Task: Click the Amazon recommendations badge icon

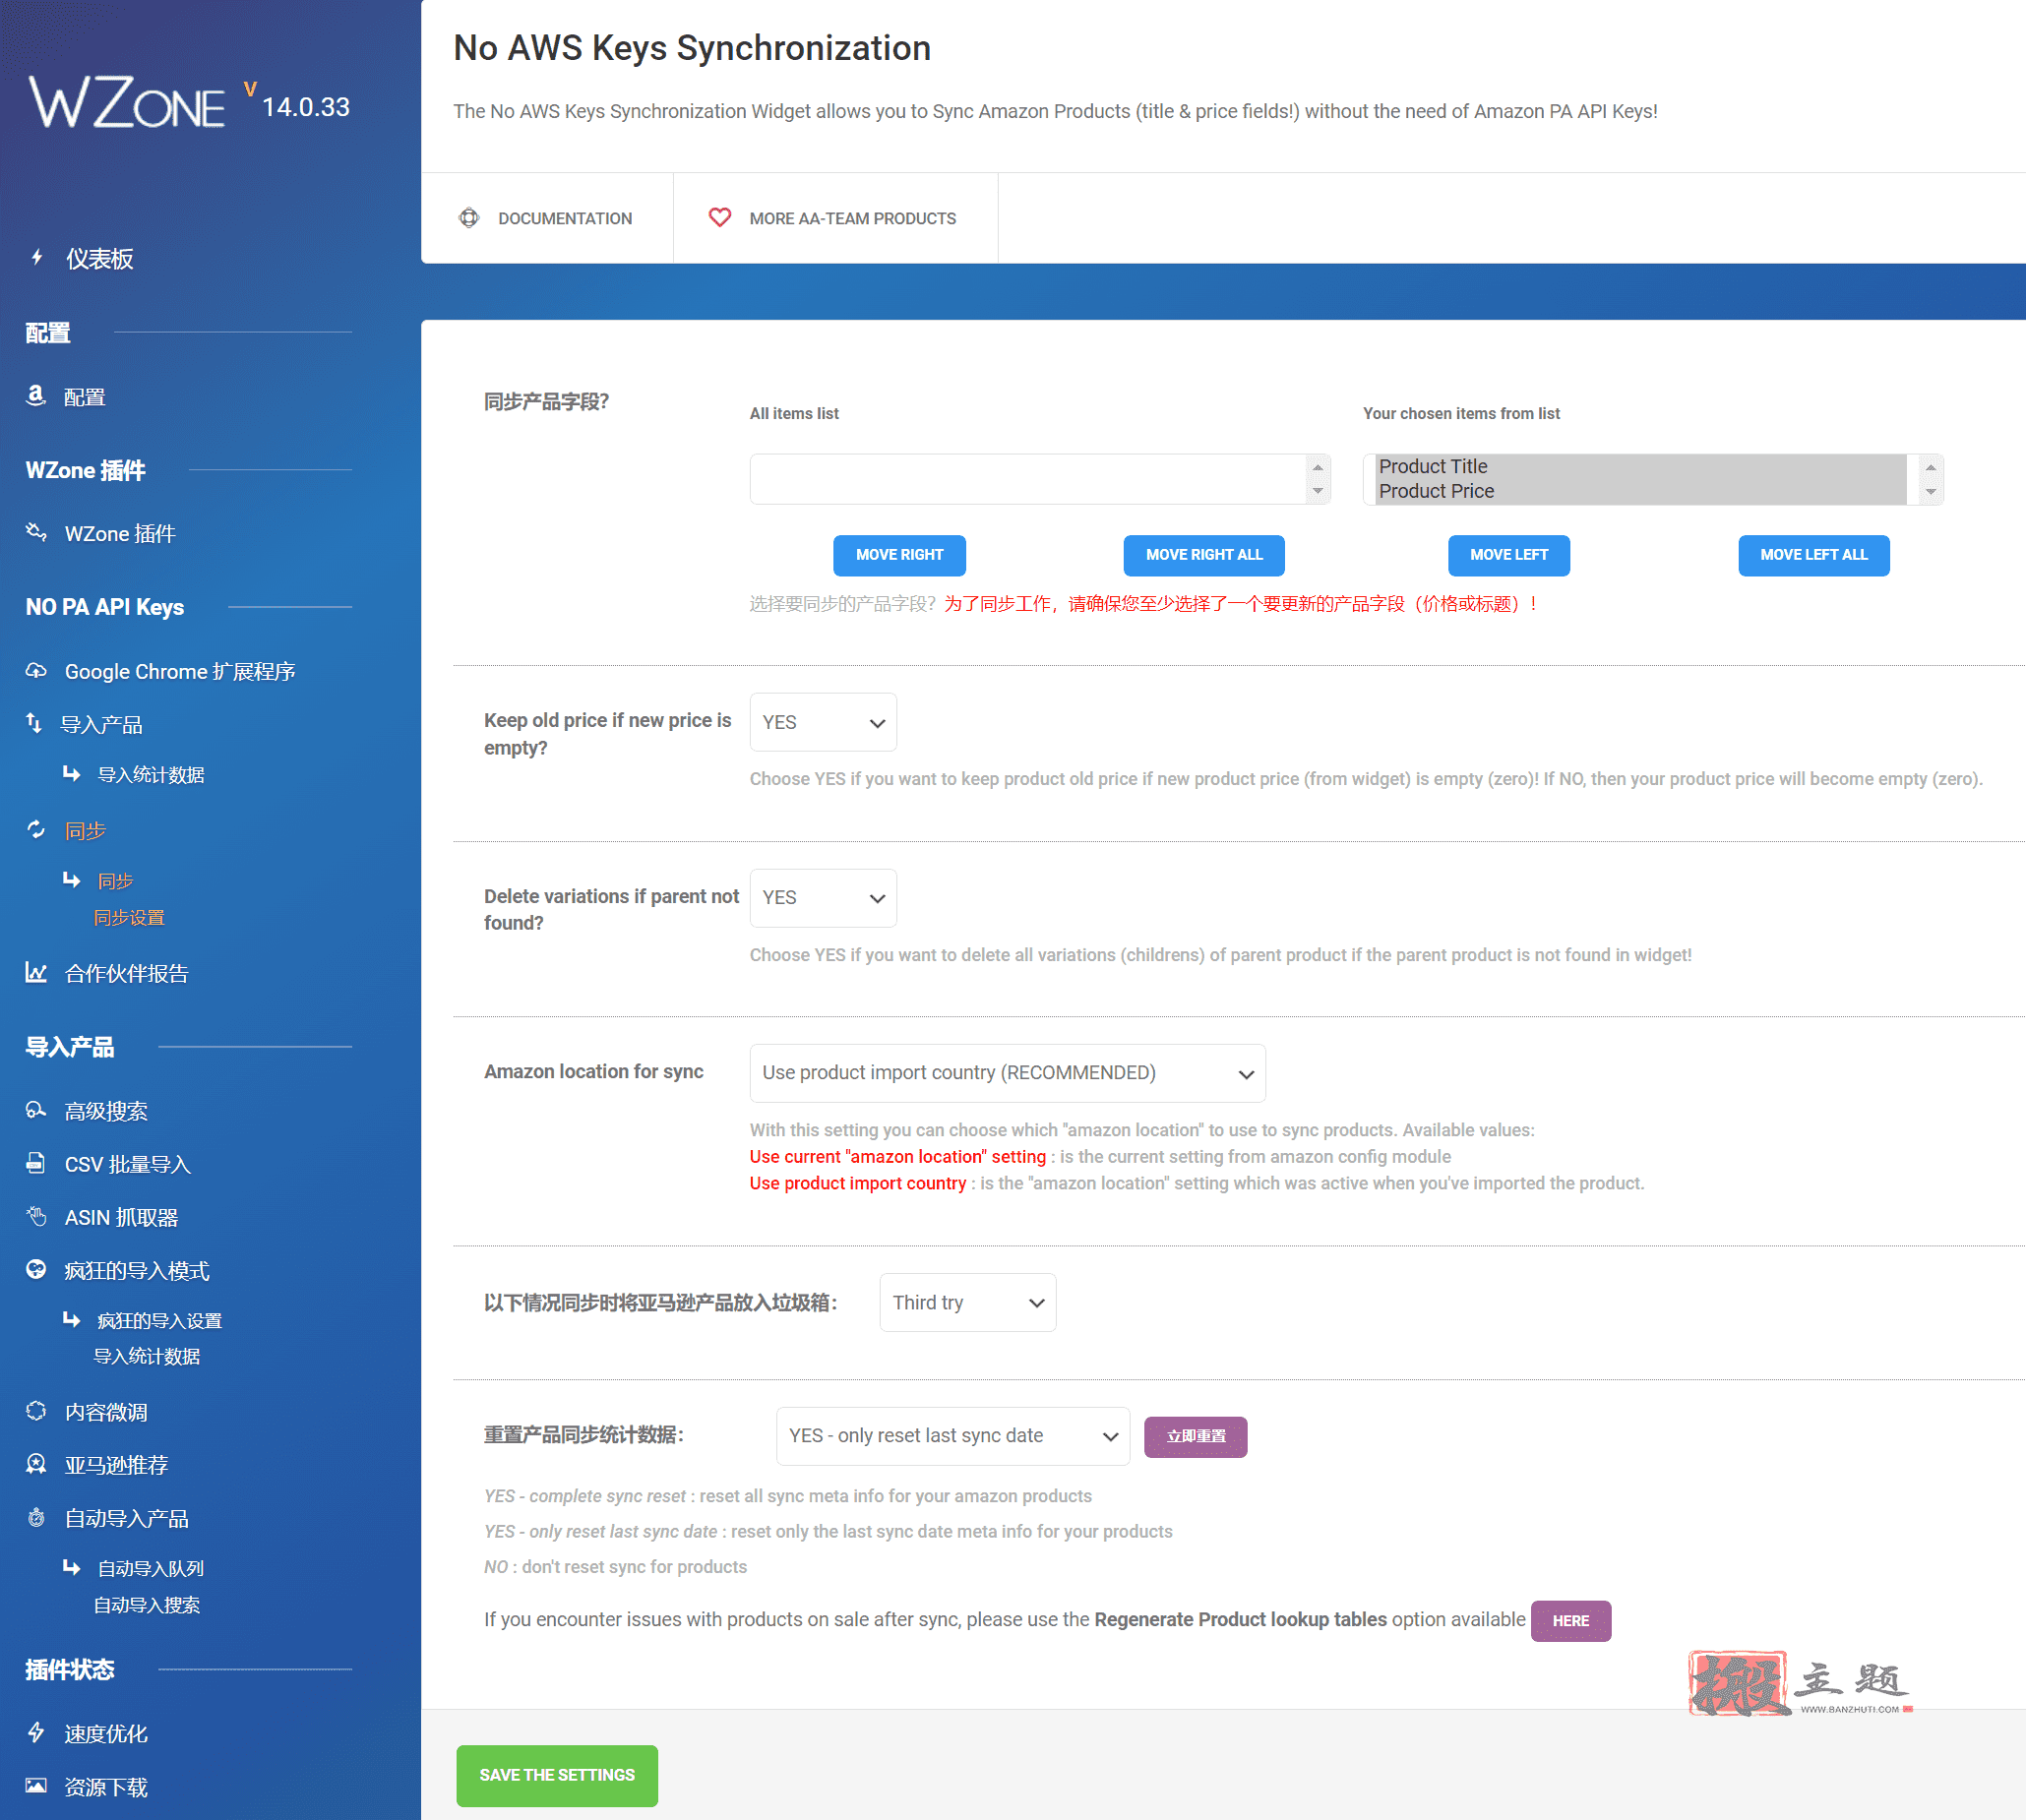Action: (x=36, y=1463)
